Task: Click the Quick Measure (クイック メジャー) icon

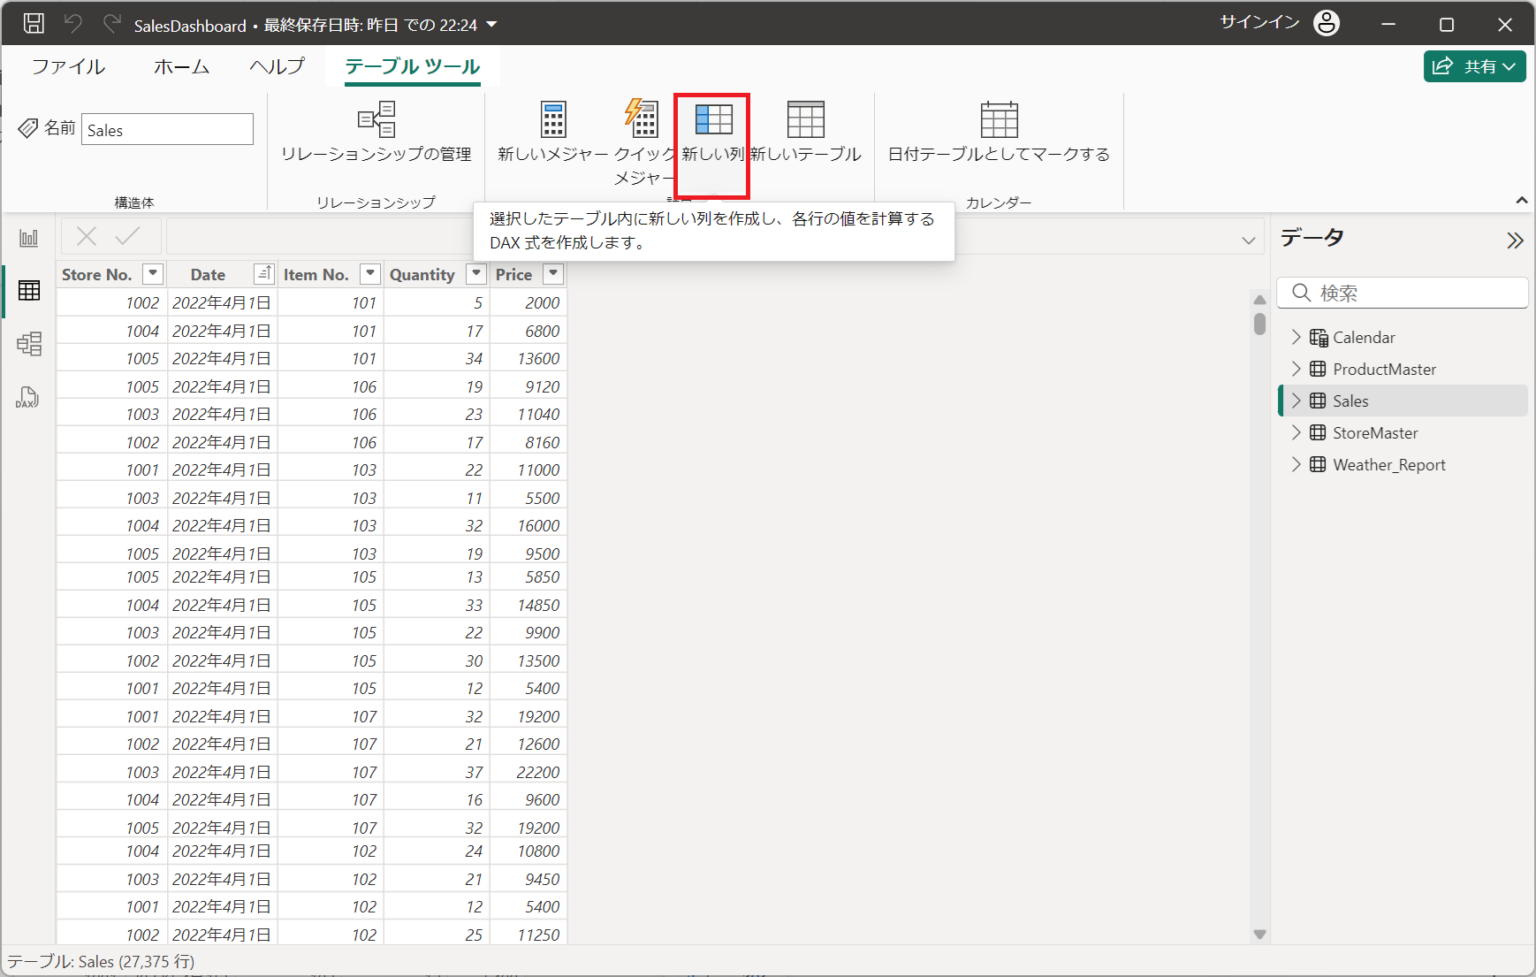Action: click(x=641, y=119)
